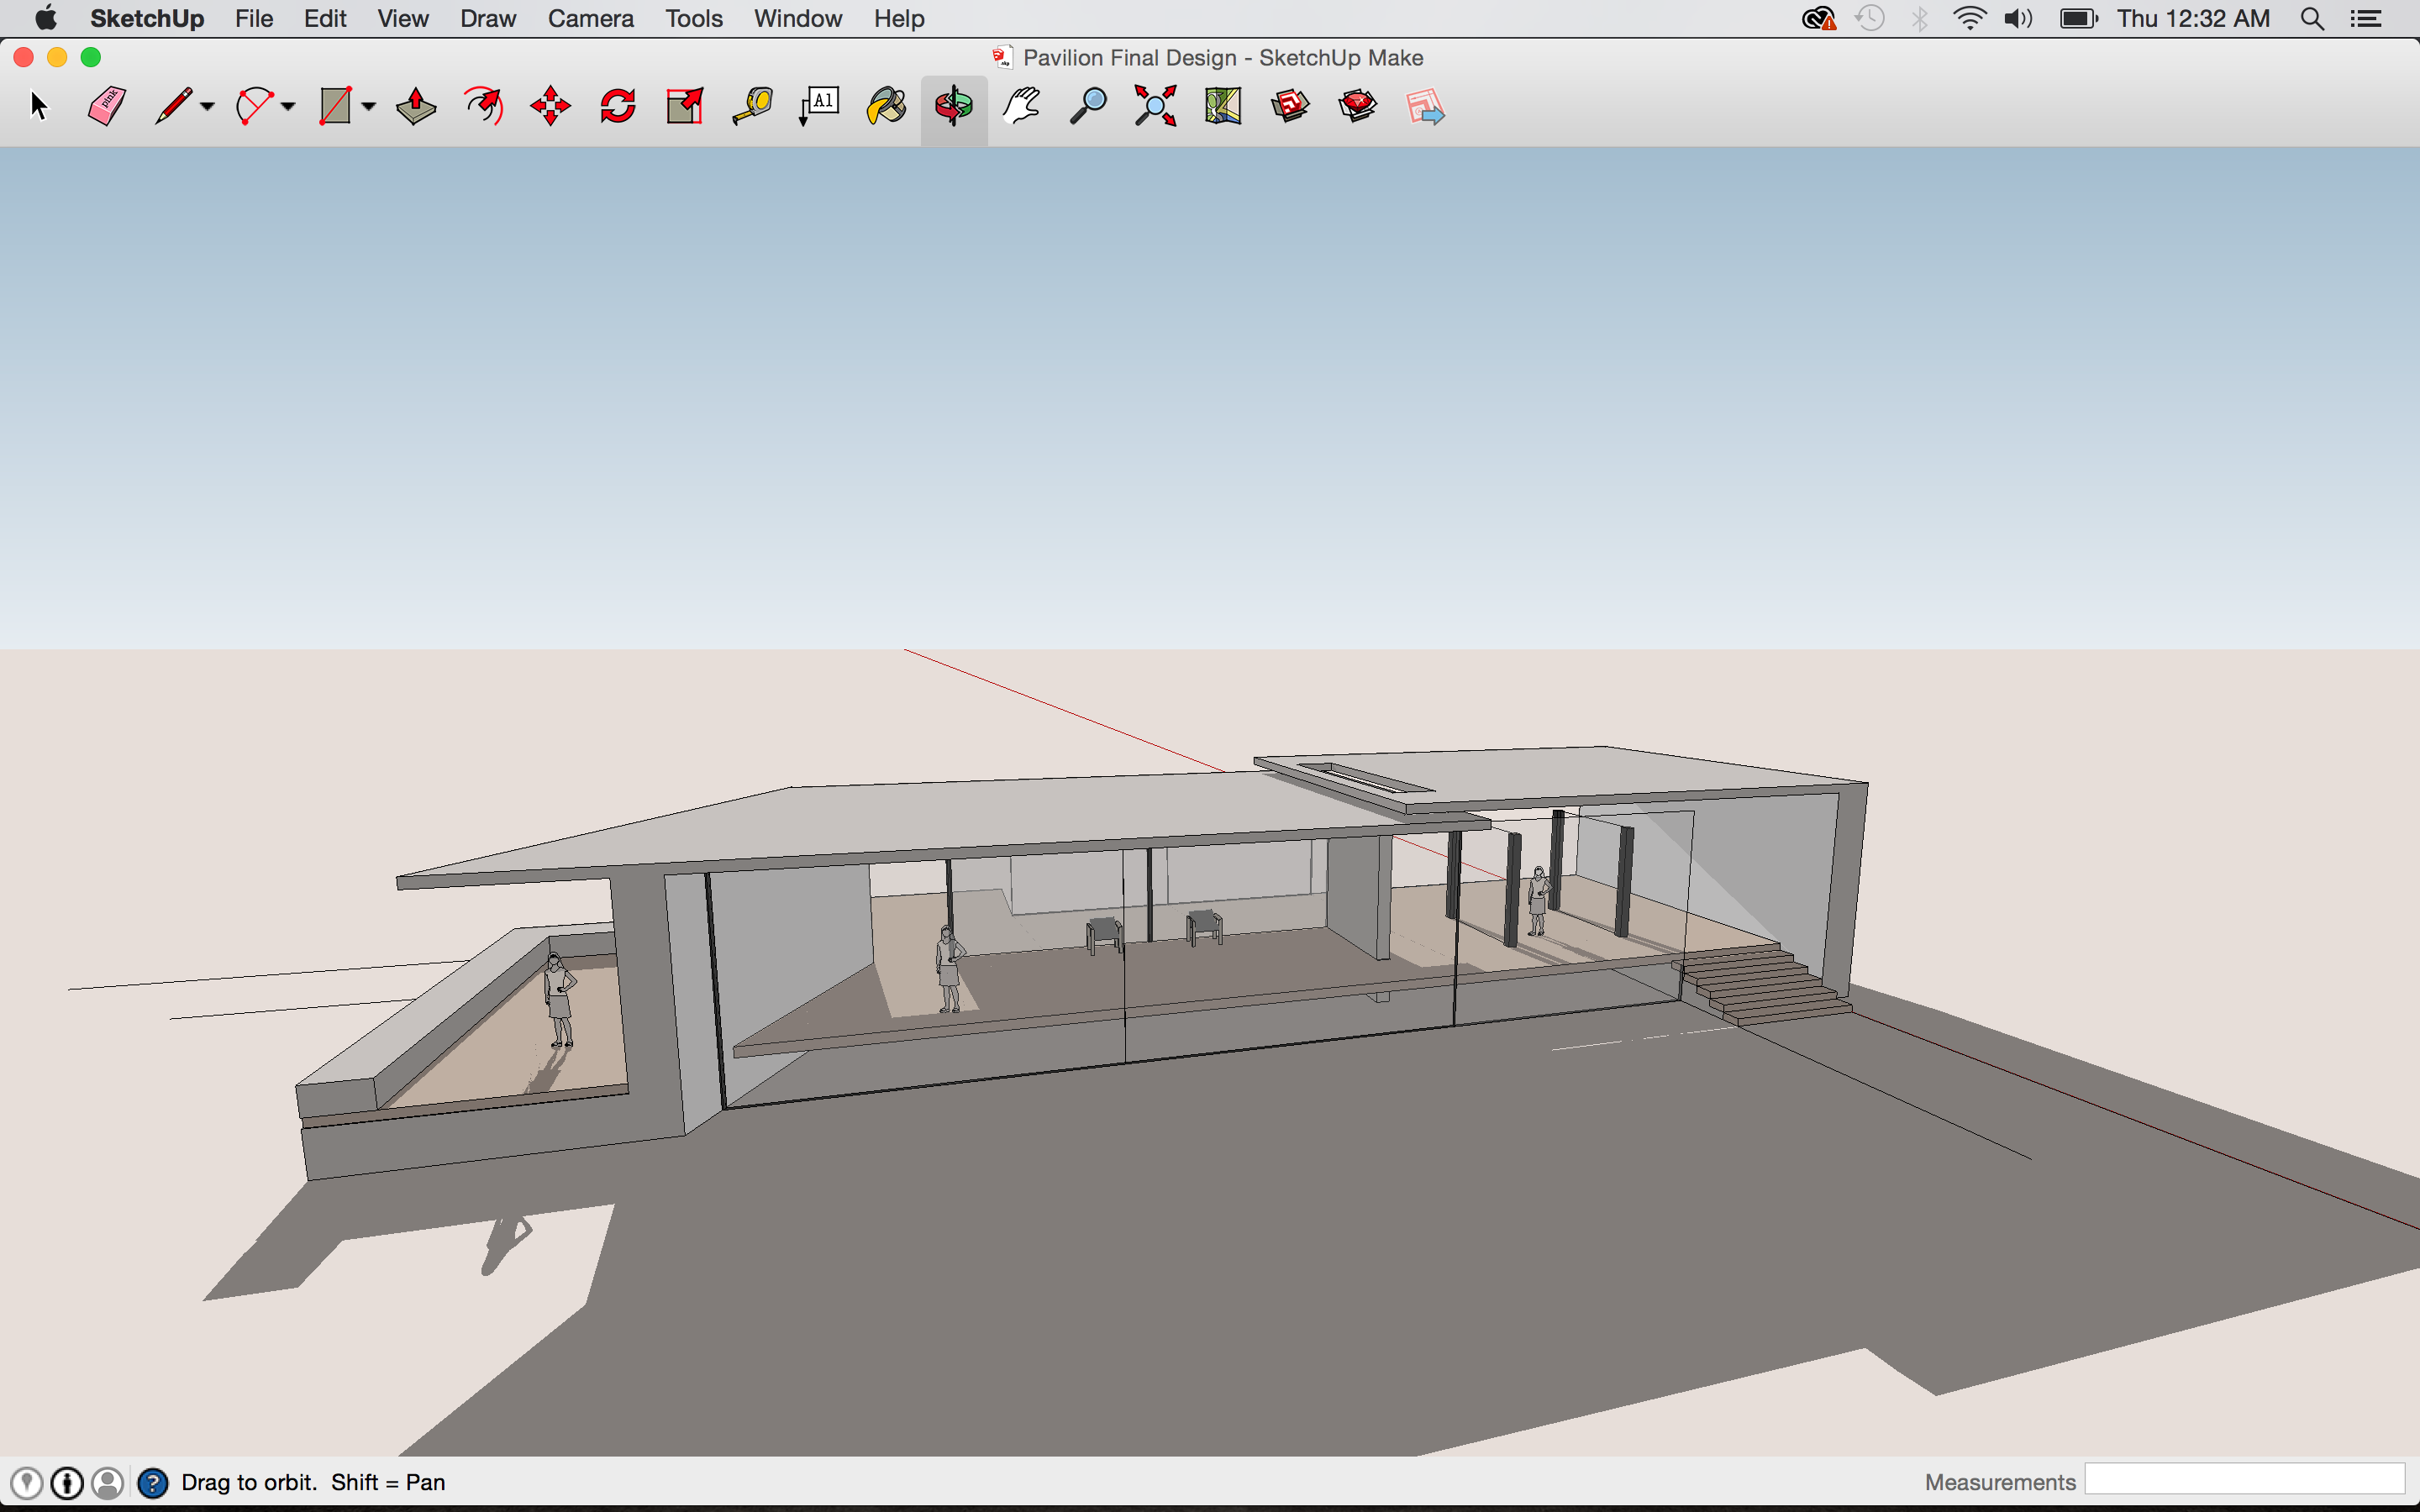Open the Apple menu
Image resolution: width=2420 pixels, height=1512 pixels.
pyautogui.click(x=46, y=18)
